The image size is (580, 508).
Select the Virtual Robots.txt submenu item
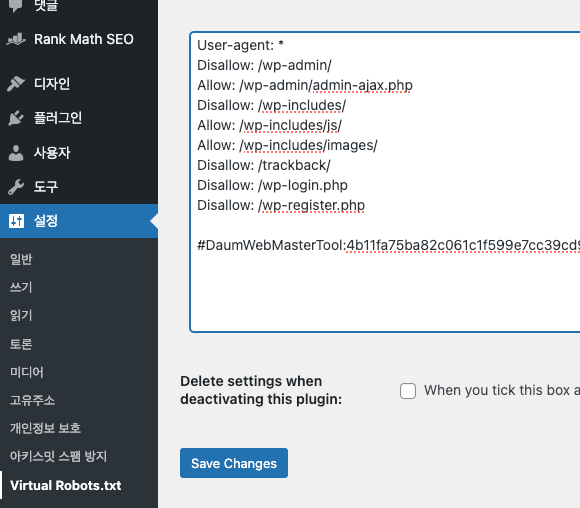(x=65, y=485)
